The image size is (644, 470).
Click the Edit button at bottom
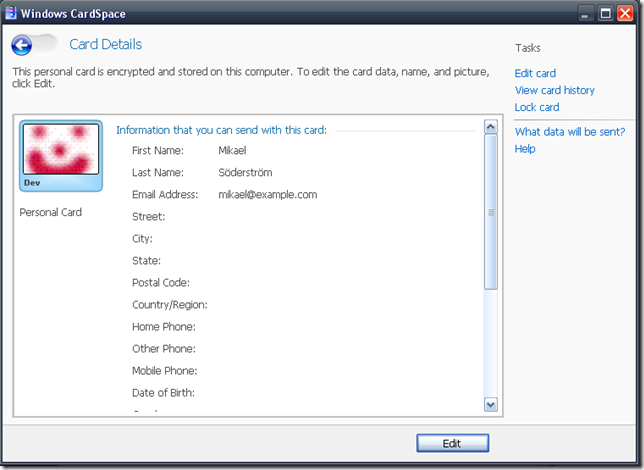[x=452, y=443]
